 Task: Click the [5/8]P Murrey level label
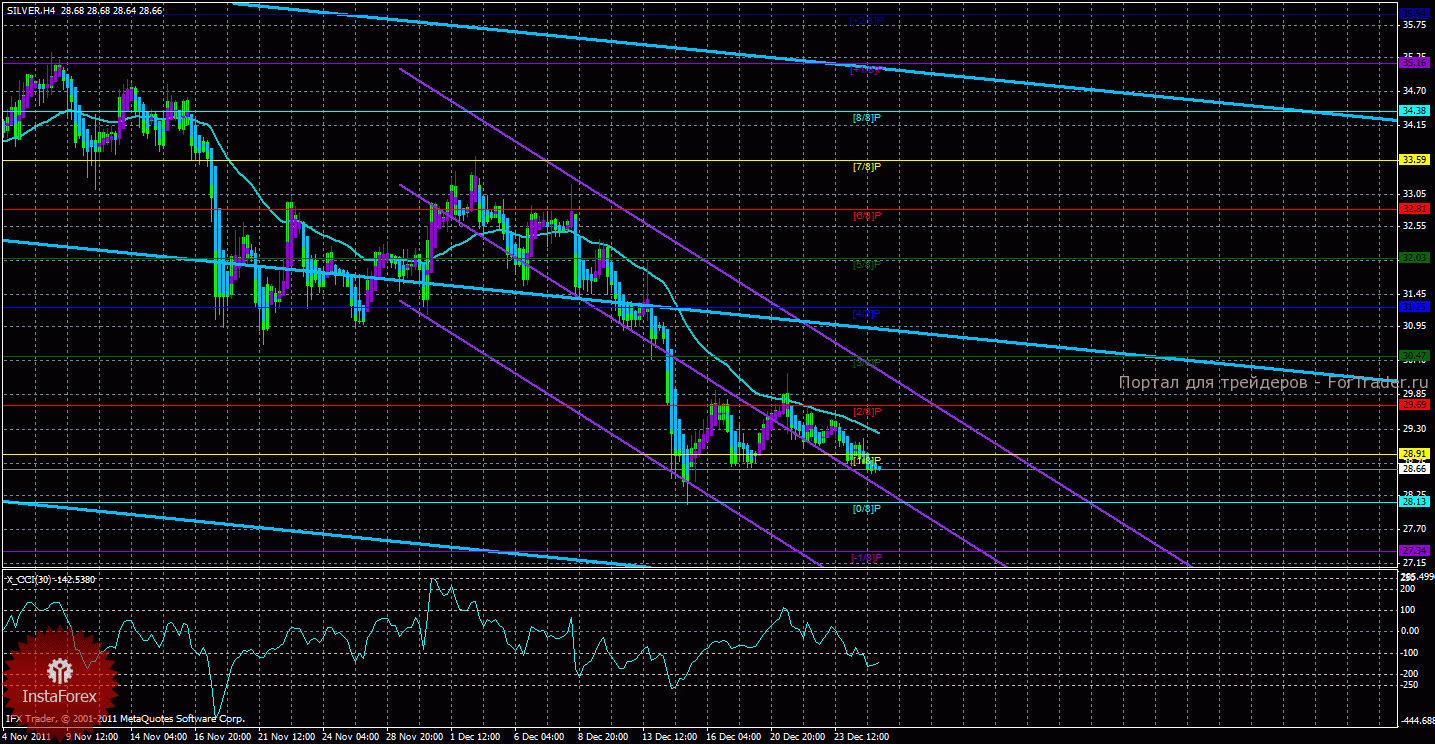pos(866,265)
